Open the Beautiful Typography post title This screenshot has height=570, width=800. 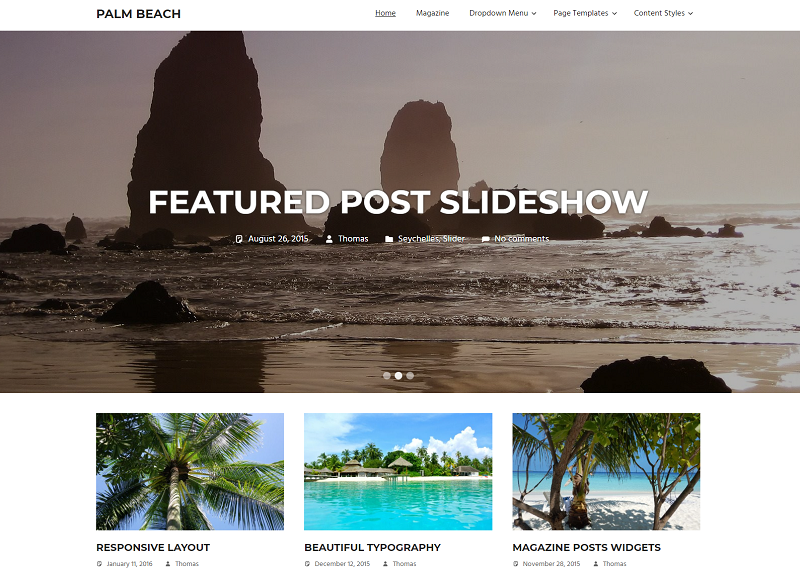[x=372, y=548]
